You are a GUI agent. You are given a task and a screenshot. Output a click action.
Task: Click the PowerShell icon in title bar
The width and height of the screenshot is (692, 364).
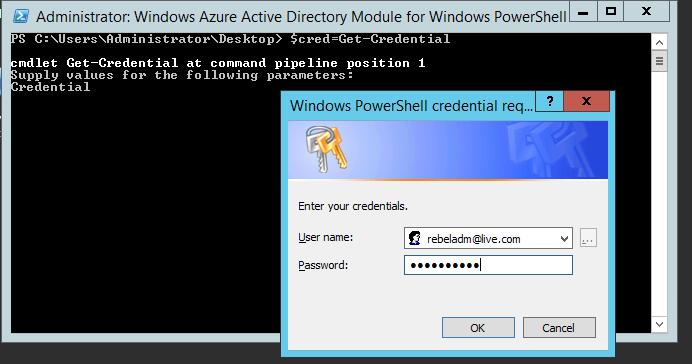21,16
